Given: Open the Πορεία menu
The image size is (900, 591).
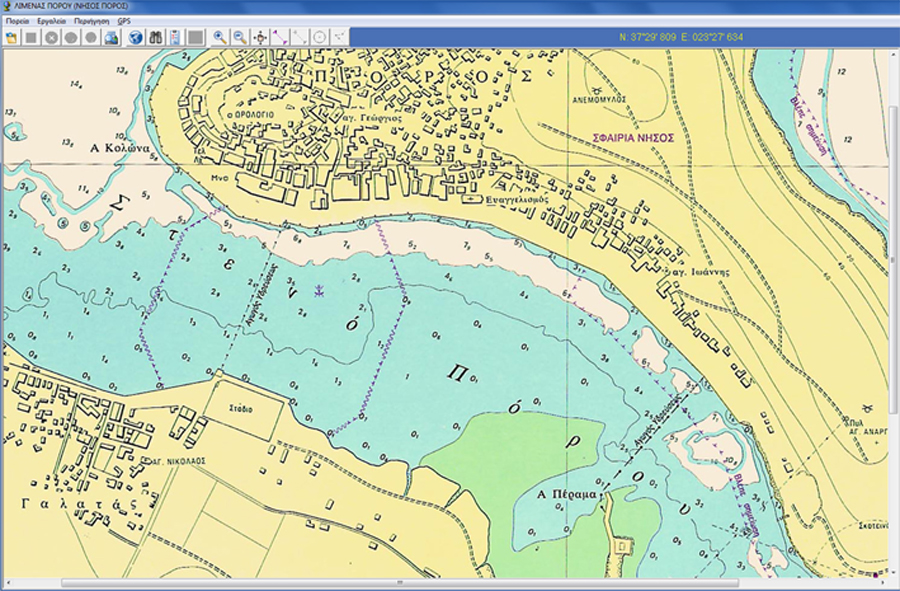Looking at the screenshot, I should tap(18, 21).
